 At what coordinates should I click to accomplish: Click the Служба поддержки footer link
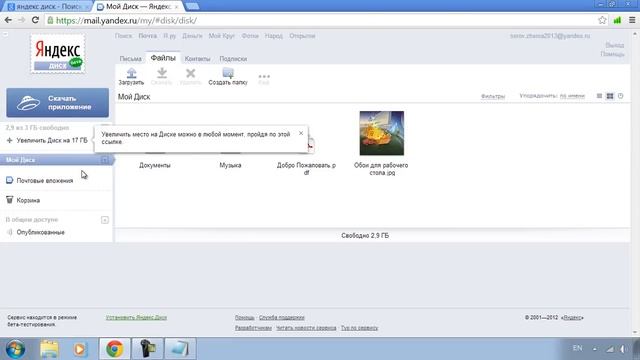coord(282,317)
